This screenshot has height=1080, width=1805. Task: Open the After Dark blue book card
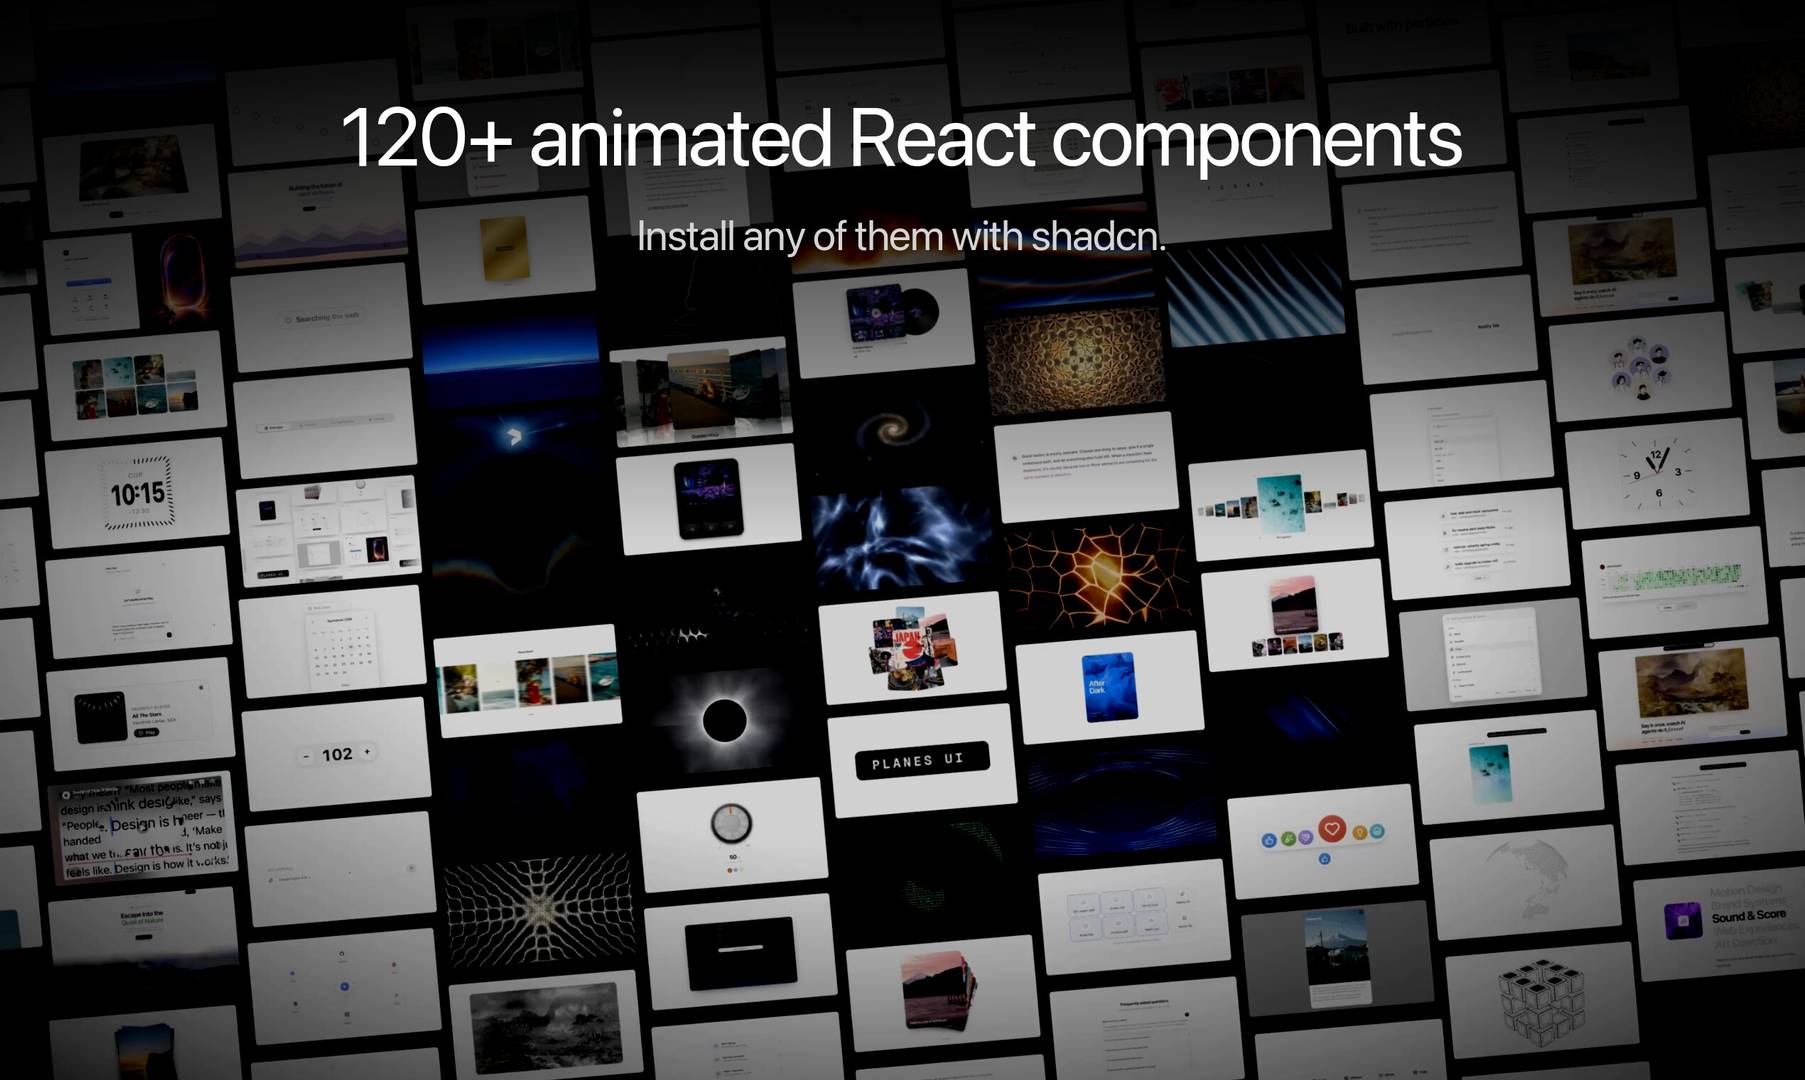[x=1110, y=687]
